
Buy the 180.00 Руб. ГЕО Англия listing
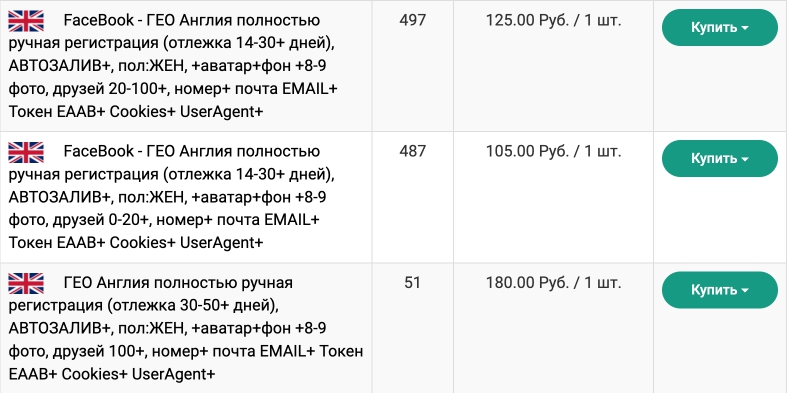point(720,290)
